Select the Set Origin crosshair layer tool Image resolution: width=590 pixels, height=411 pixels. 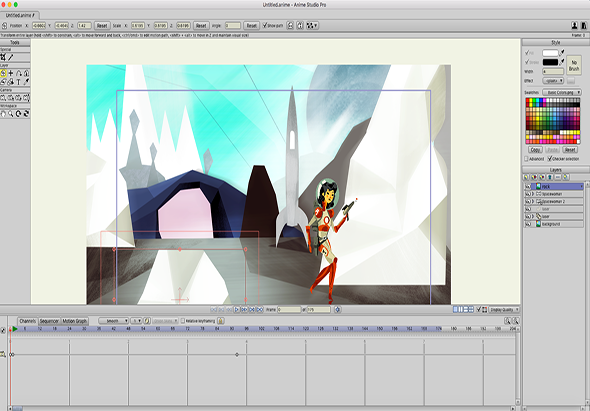(11, 73)
